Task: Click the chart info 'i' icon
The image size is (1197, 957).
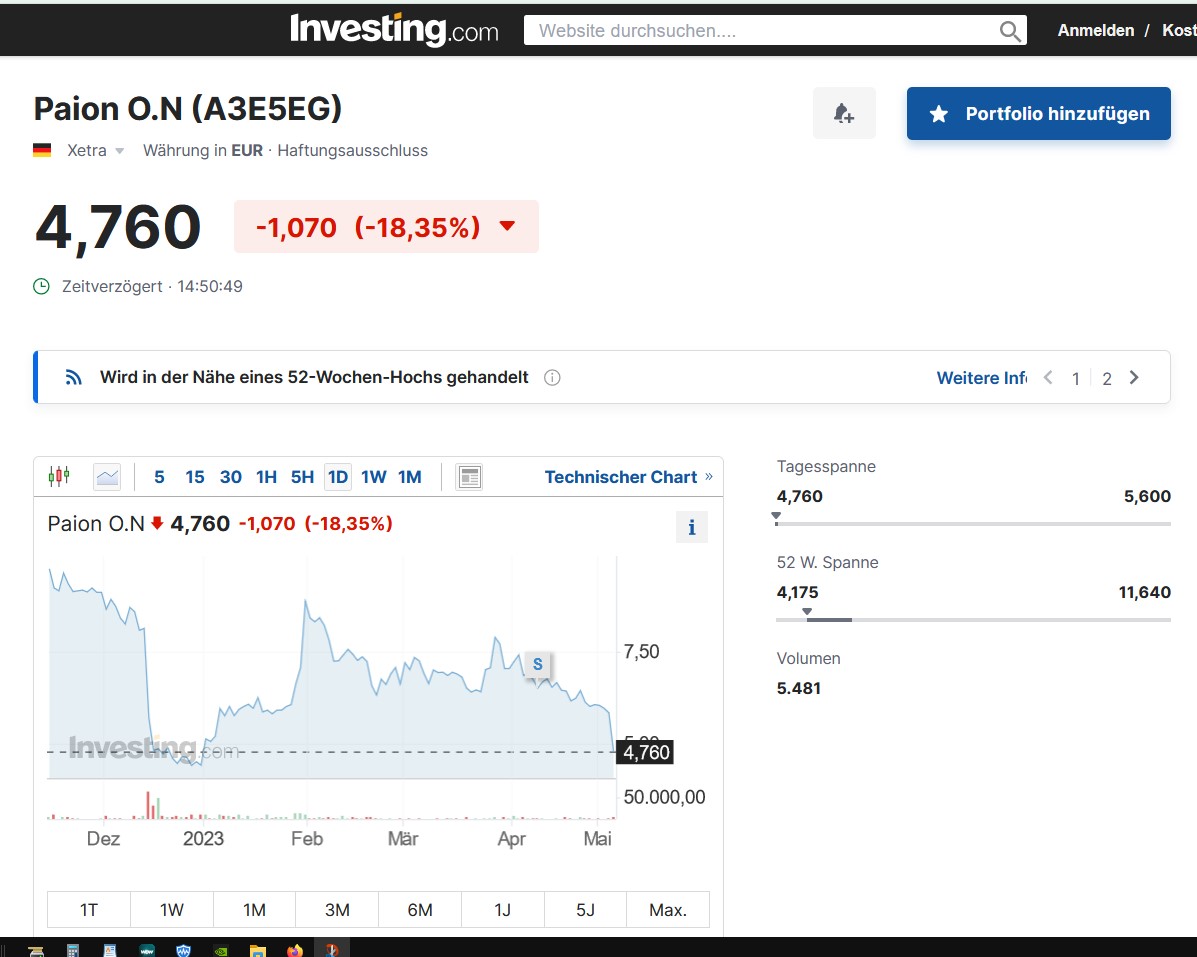Action: click(x=692, y=527)
